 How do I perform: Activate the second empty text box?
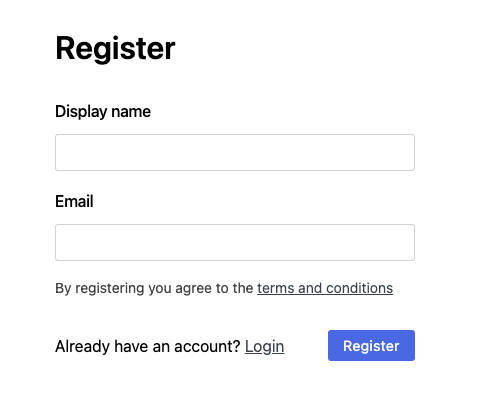(235, 242)
